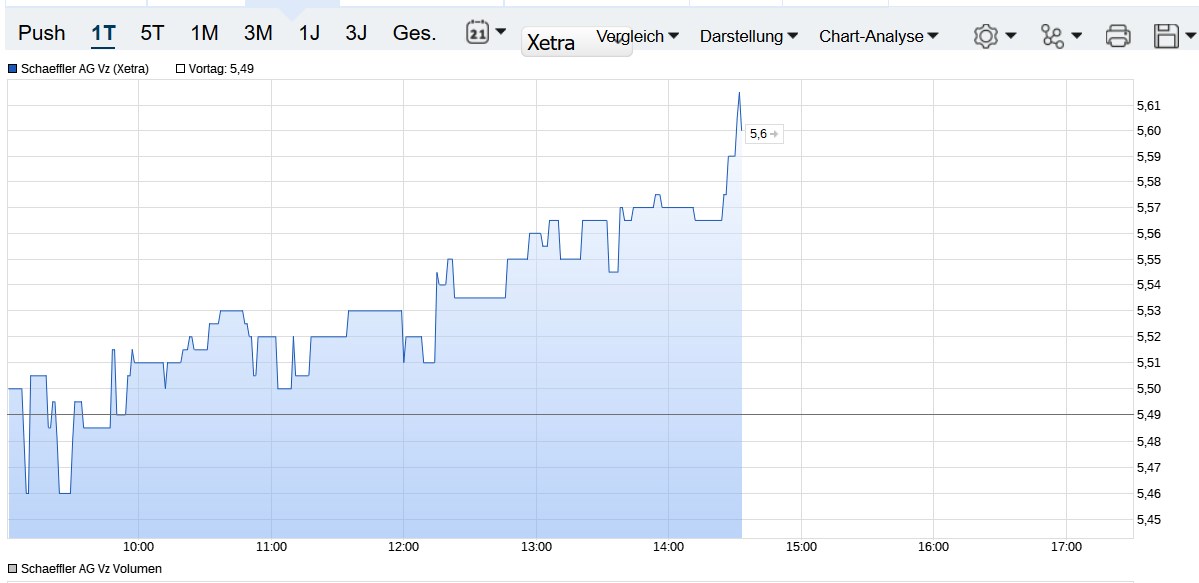
Task: Click the share nodes icon
Action: 1052,36
